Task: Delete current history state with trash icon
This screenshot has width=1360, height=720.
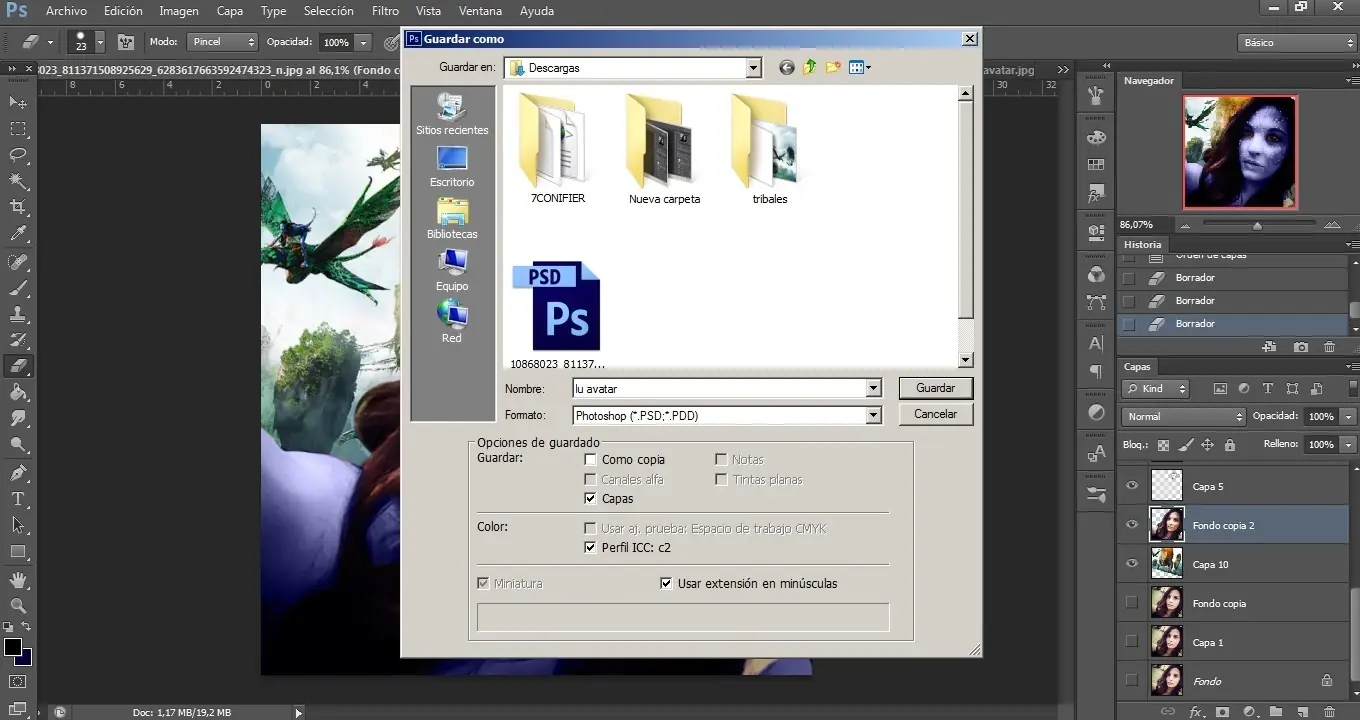Action: pyautogui.click(x=1329, y=347)
